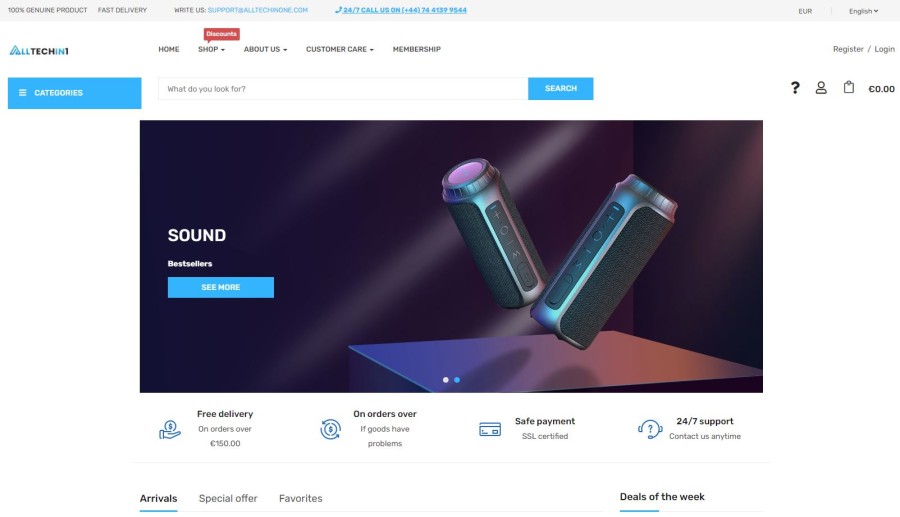This screenshot has width=900, height=517.
Task: Switch to the Special offer tab
Action: pos(228,498)
